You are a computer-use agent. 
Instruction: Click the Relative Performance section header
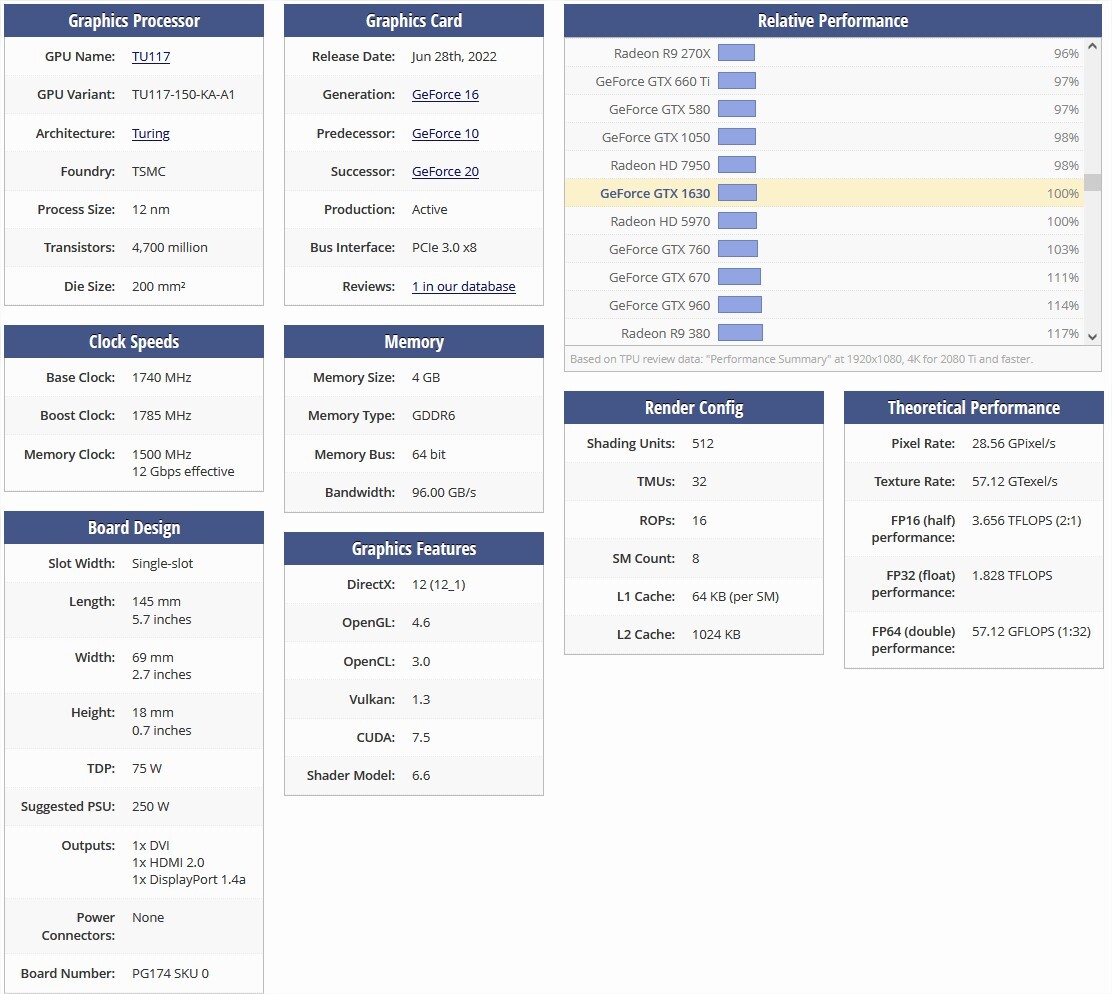833,21
